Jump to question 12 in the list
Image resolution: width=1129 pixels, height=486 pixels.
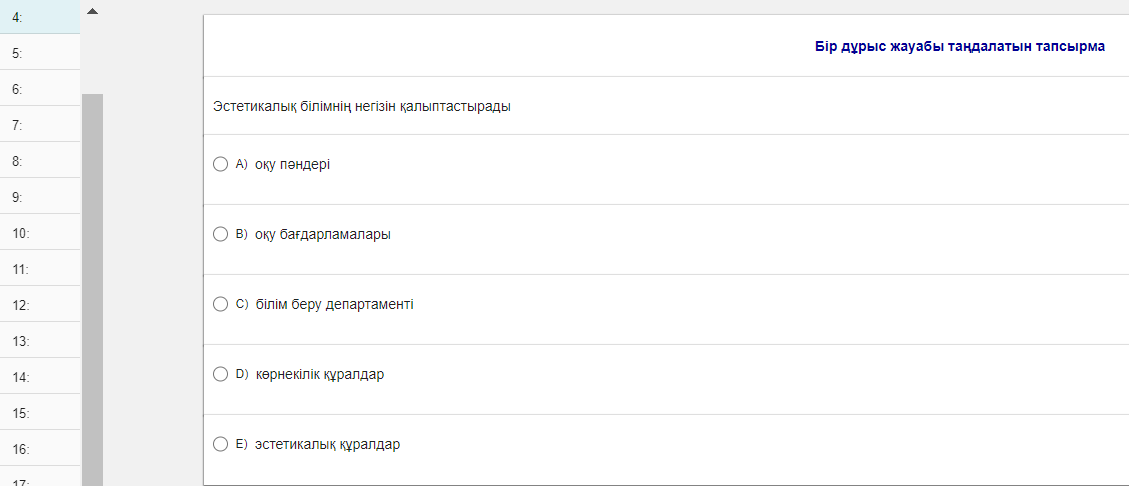[40, 305]
